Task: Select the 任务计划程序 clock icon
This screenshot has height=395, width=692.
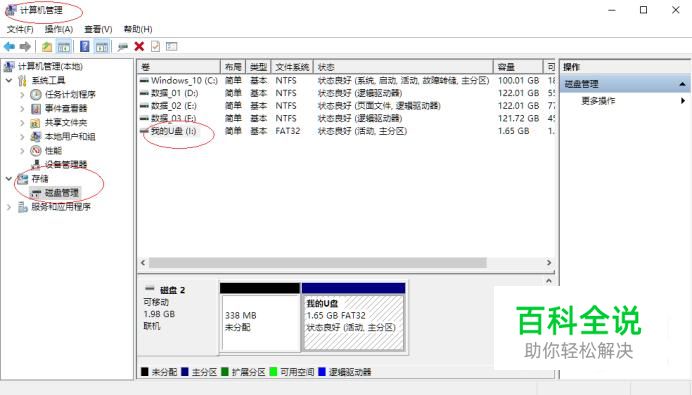Action: coord(36,94)
